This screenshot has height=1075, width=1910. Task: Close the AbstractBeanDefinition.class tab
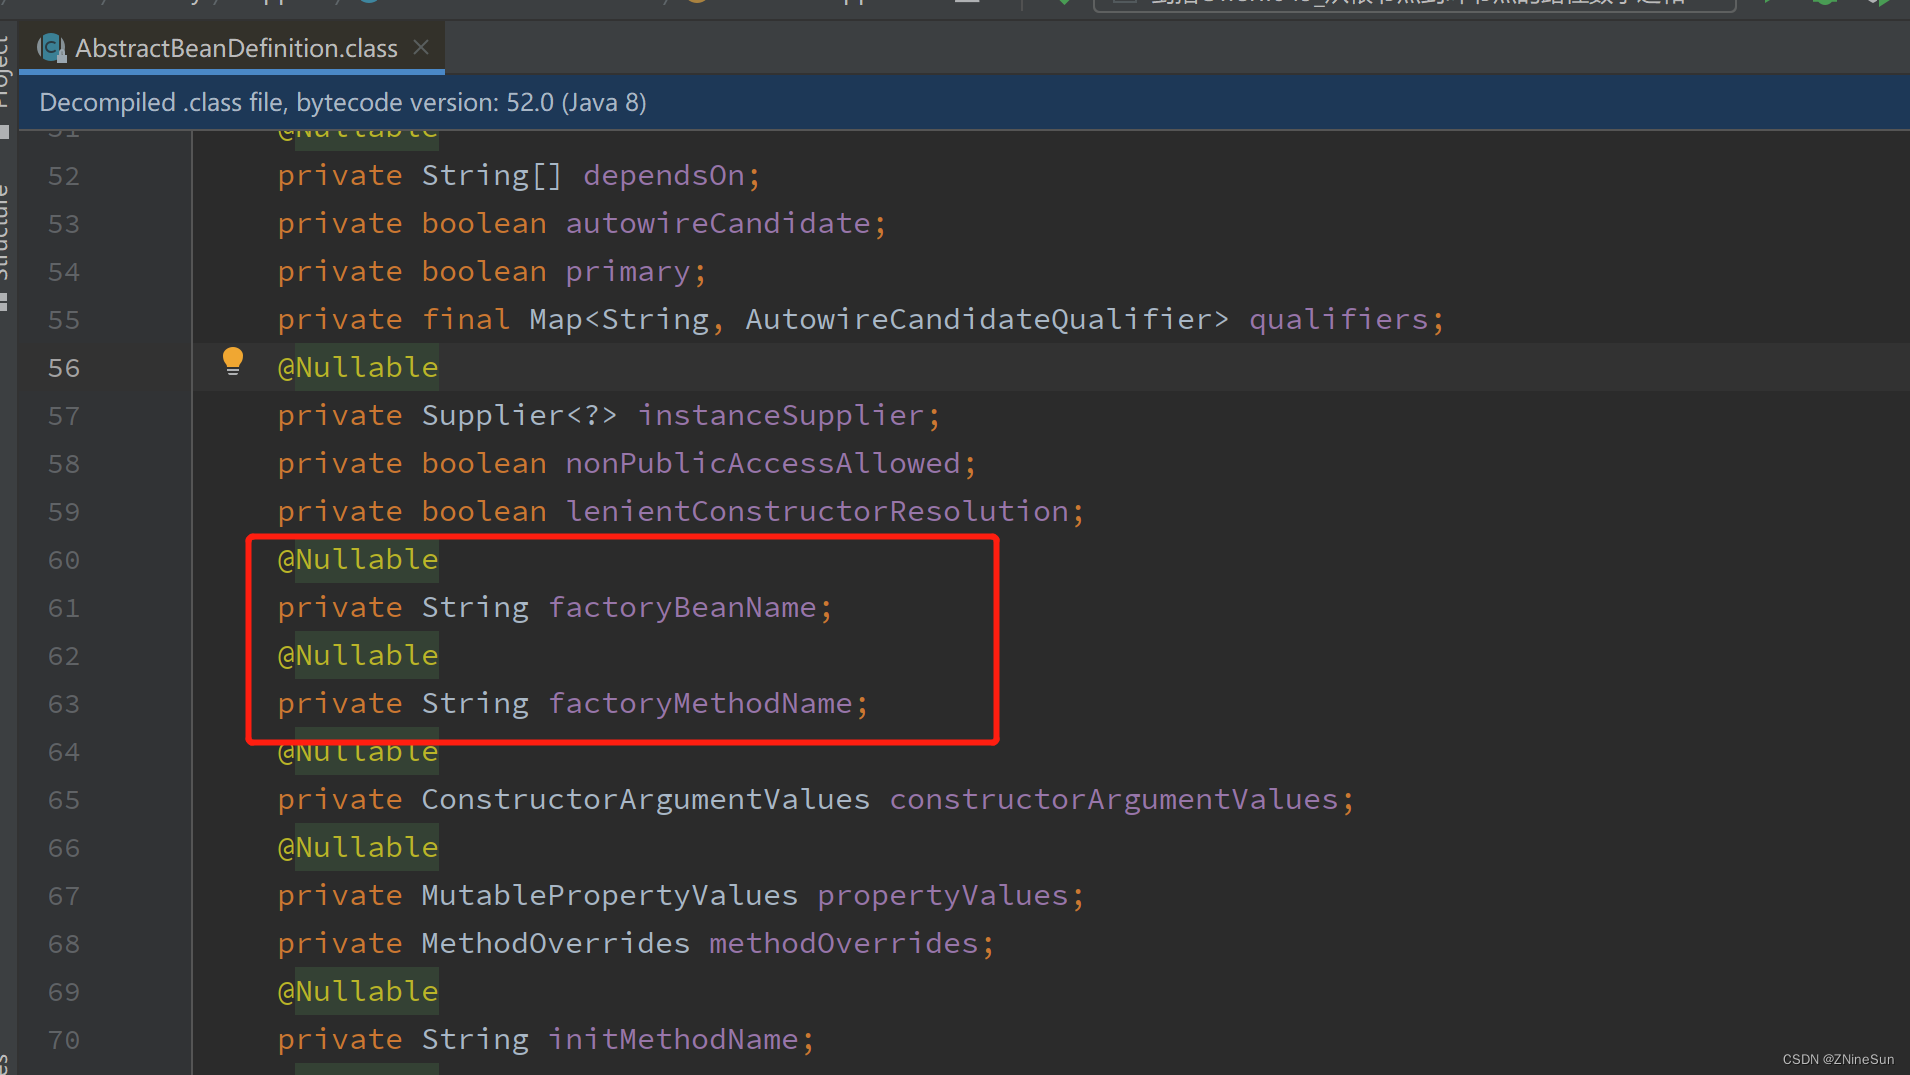pyautogui.click(x=421, y=47)
